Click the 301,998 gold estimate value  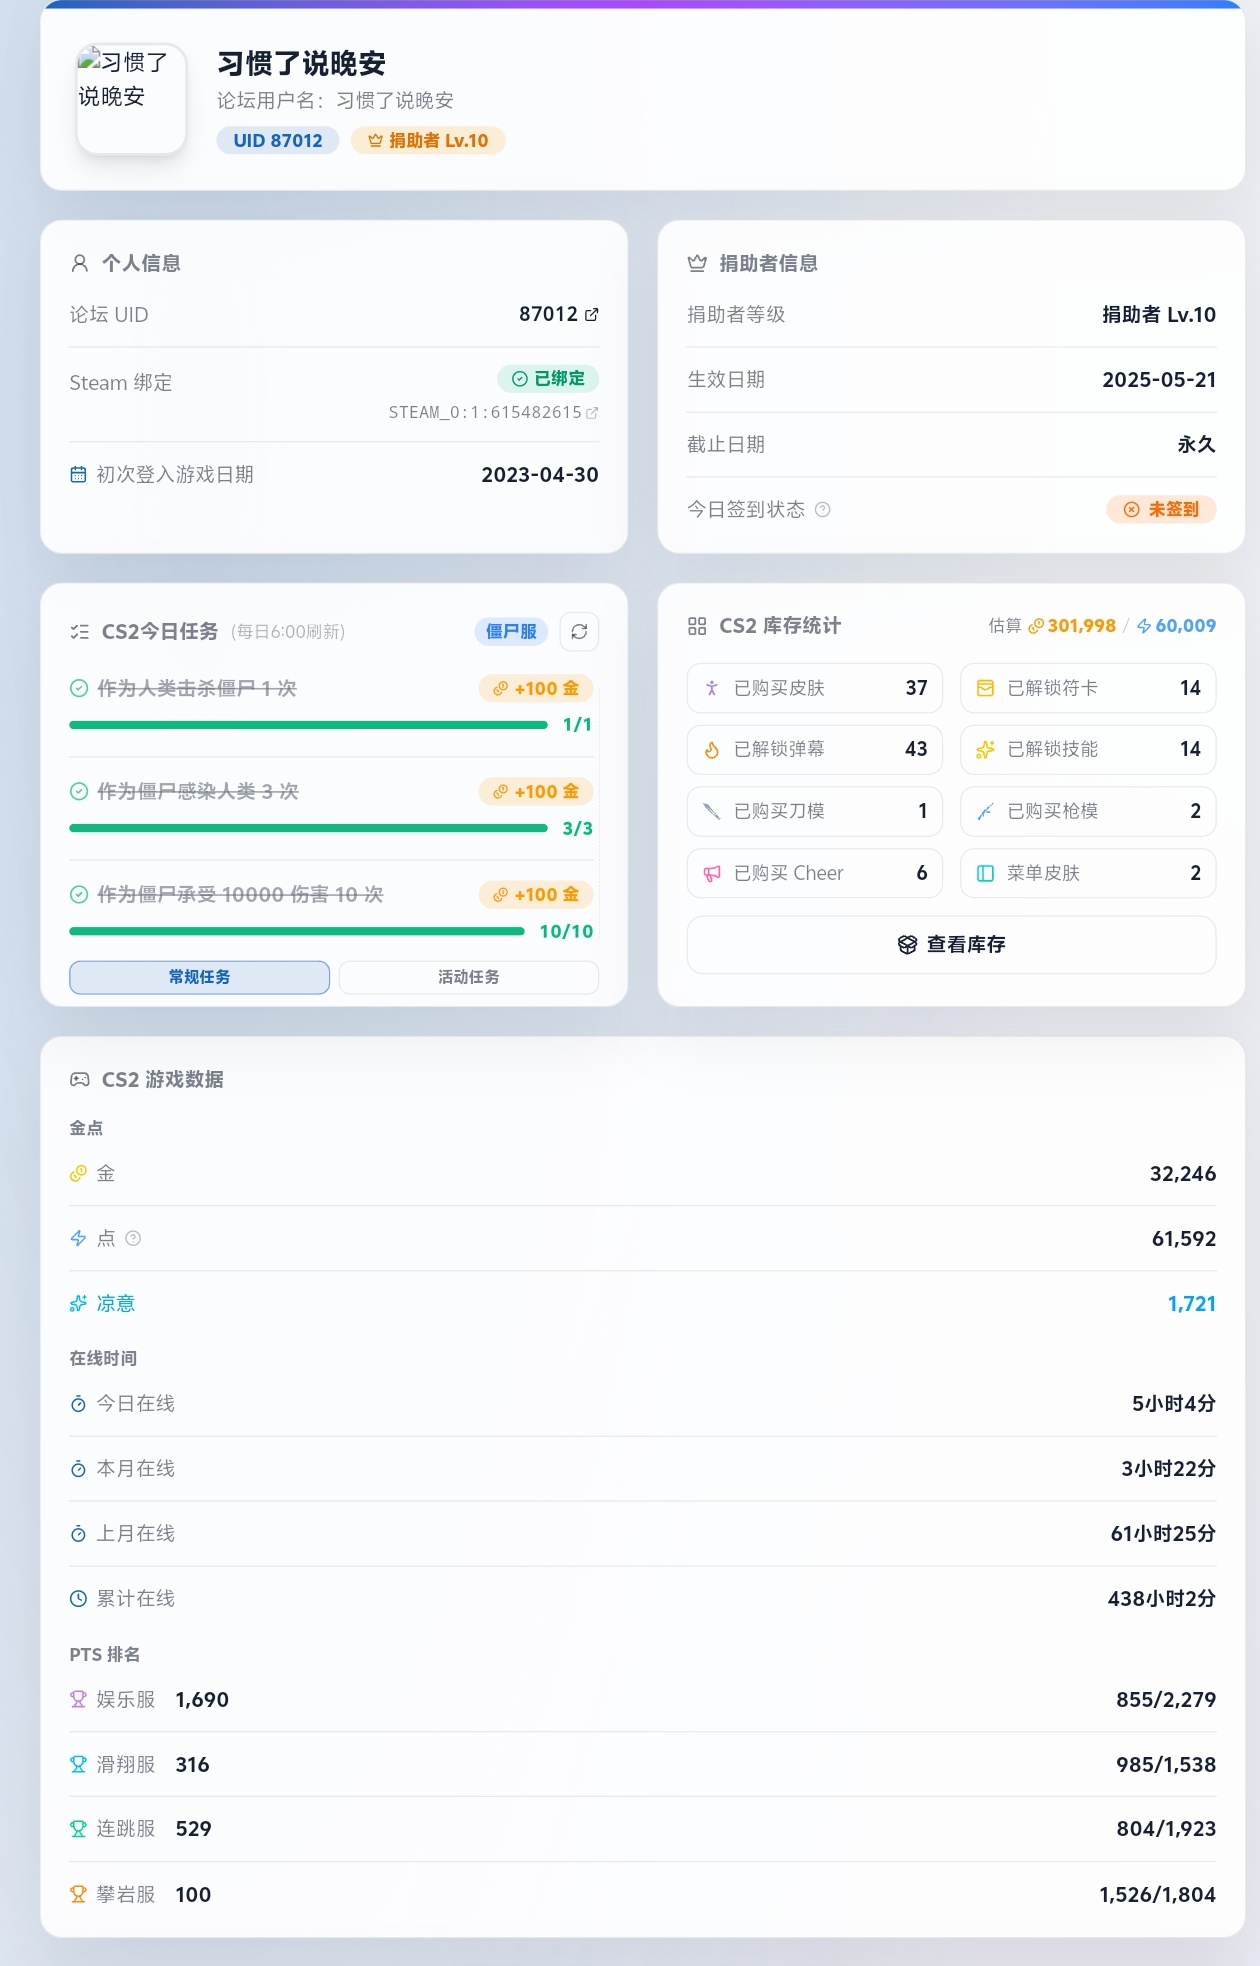[x=1081, y=626]
